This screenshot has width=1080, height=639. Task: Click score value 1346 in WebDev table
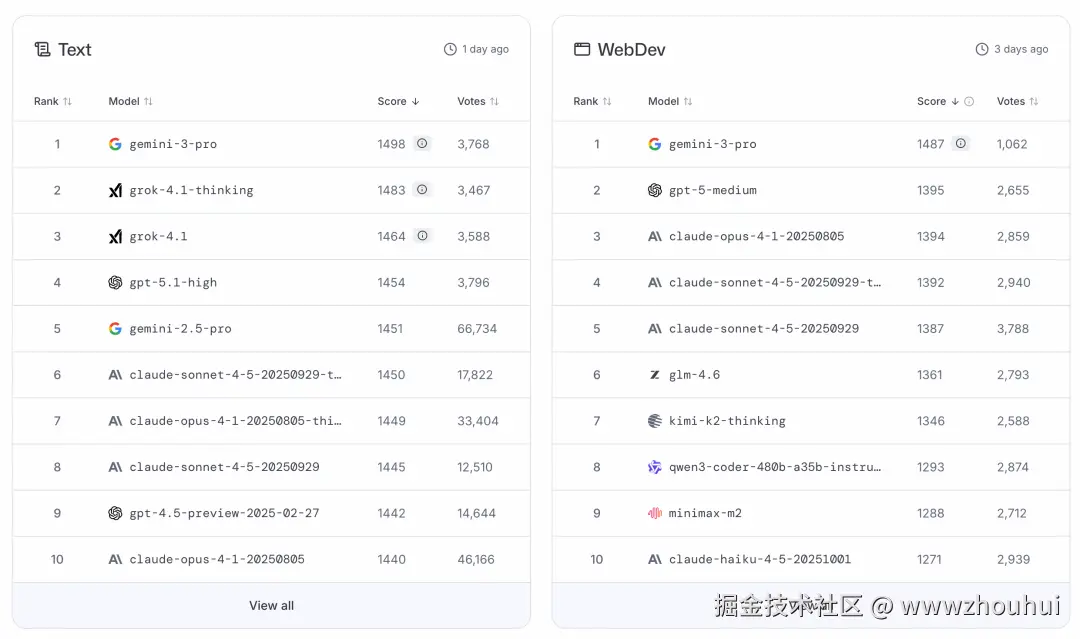(x=931, y=421)
